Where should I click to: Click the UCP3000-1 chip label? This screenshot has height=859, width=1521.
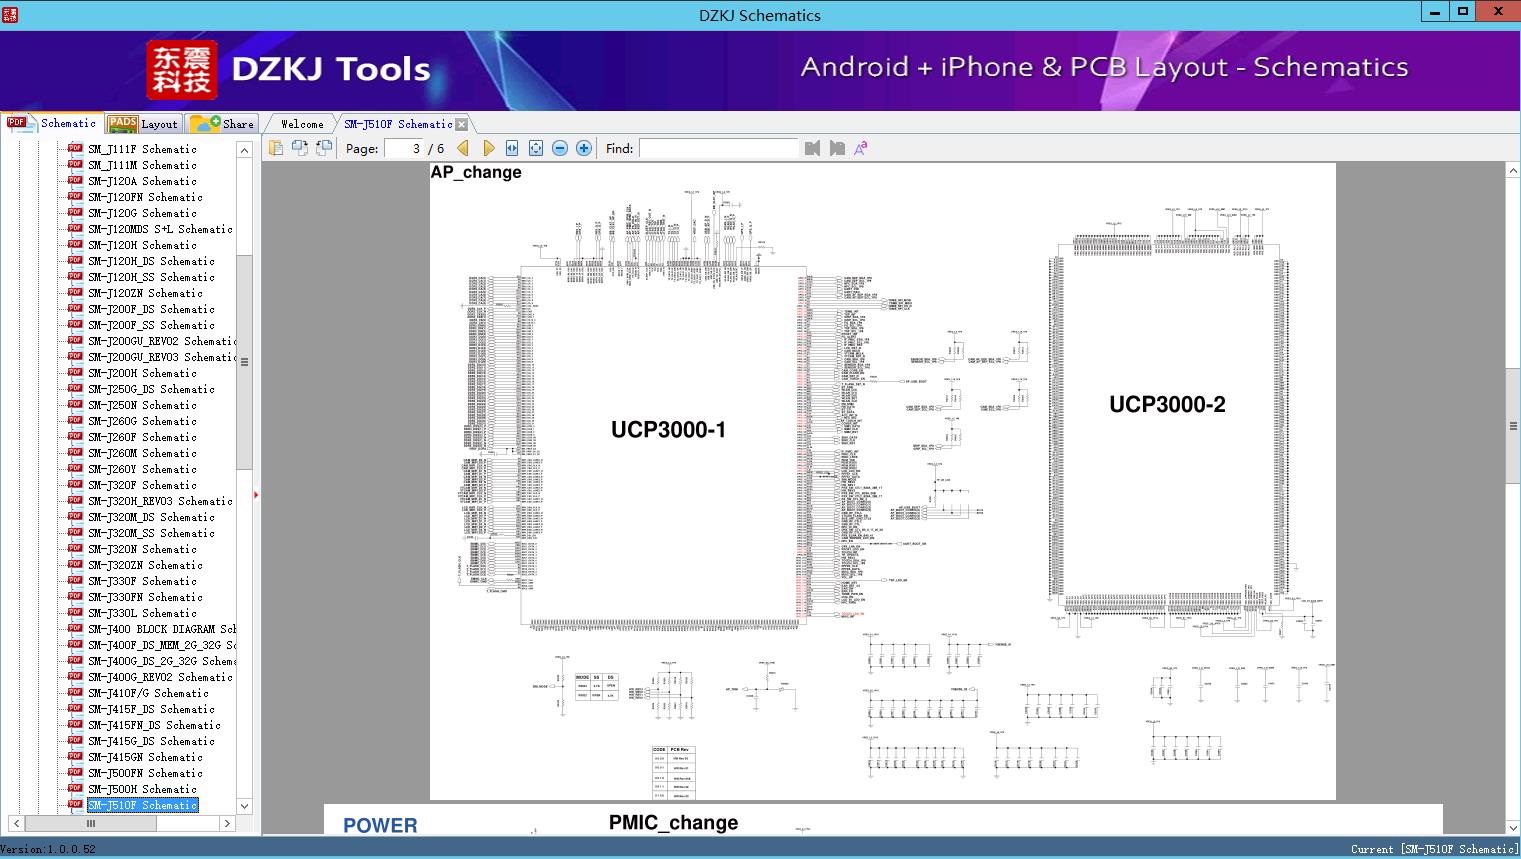[669, 430]
